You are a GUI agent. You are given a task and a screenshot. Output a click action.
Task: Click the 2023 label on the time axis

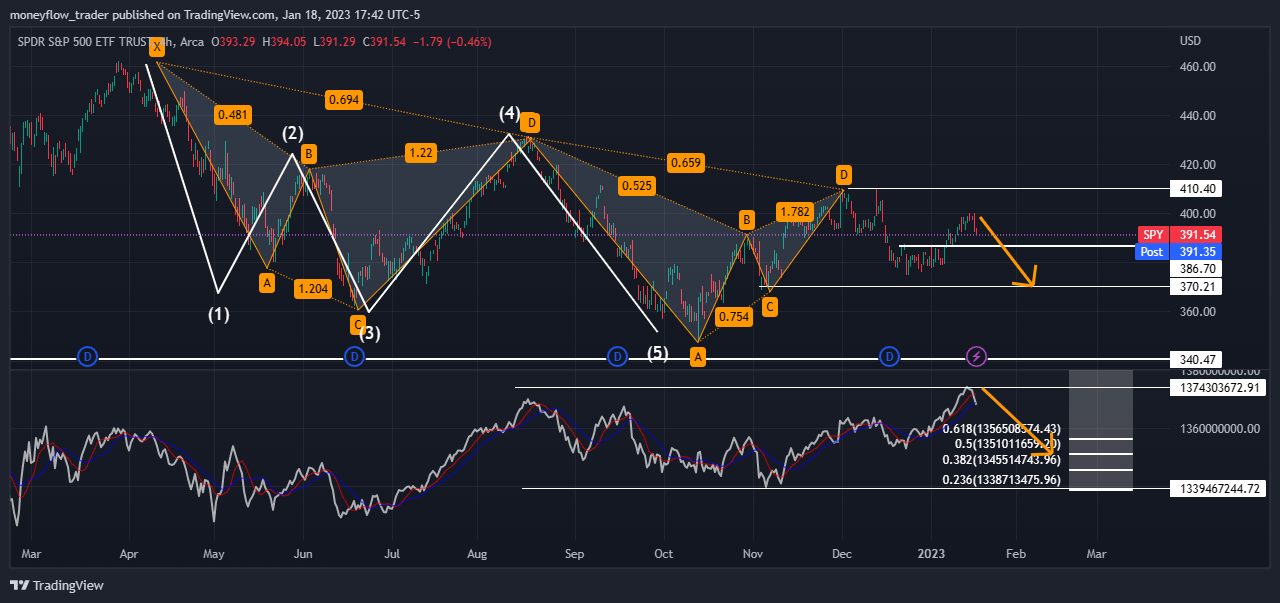930,553
